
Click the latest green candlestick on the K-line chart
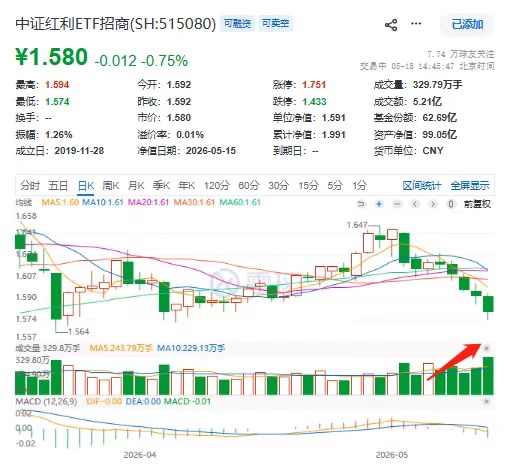pos(488,304)
